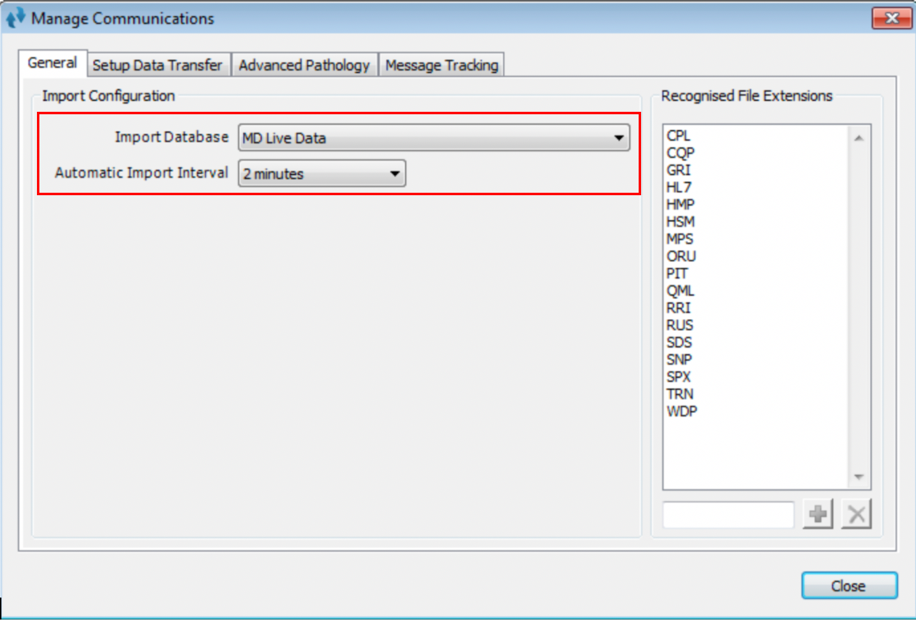Select HL7 in the extensions list
Viewport: 916px width, 620px height.
(x=679, y=187)
